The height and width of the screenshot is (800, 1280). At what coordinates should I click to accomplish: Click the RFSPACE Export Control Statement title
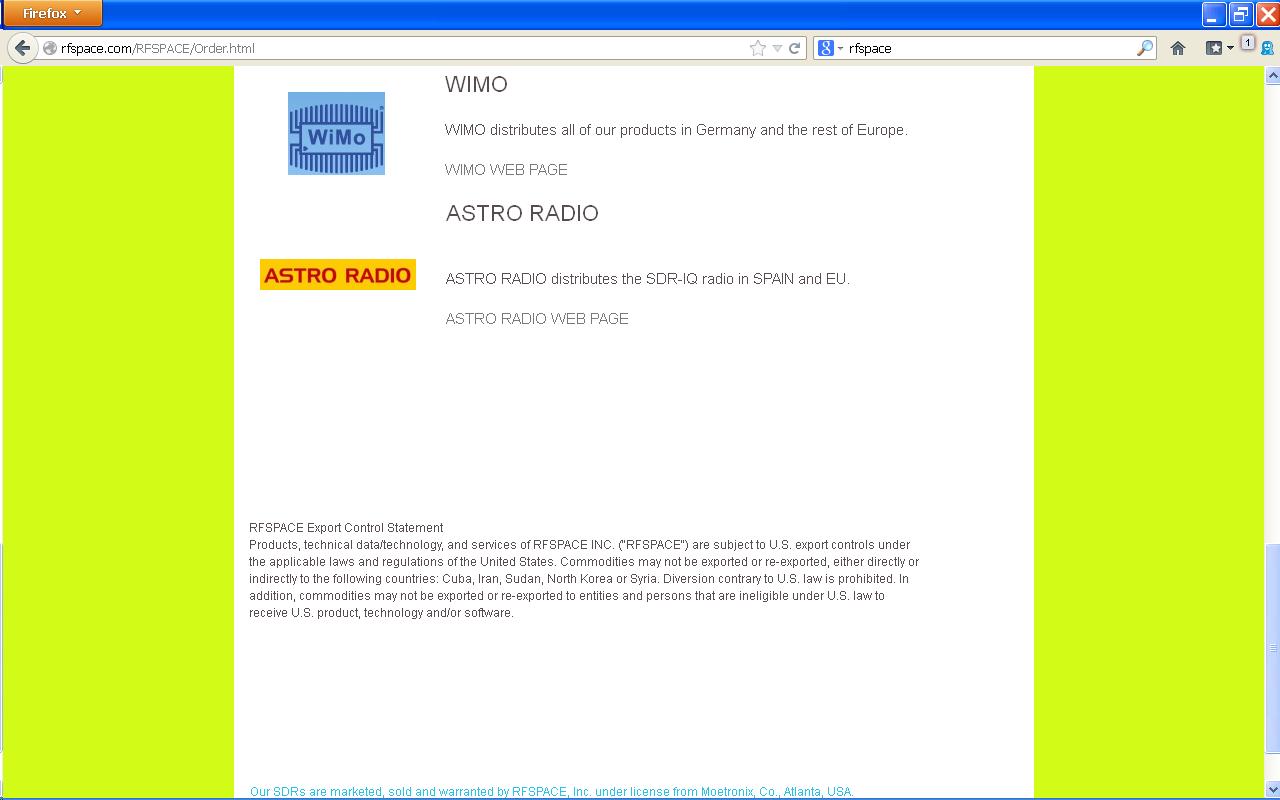346,528
